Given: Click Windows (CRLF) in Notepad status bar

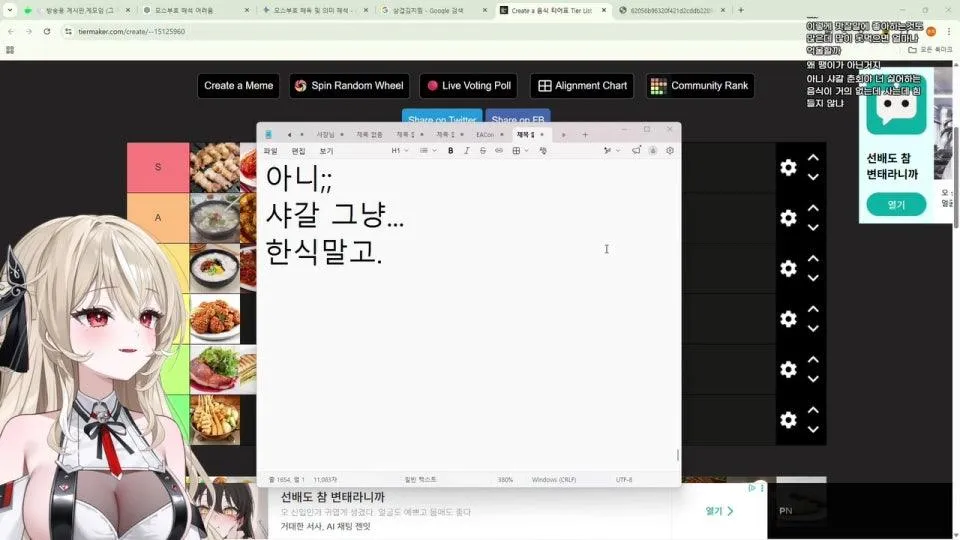Looking at the screenshot, I should 553,479.
